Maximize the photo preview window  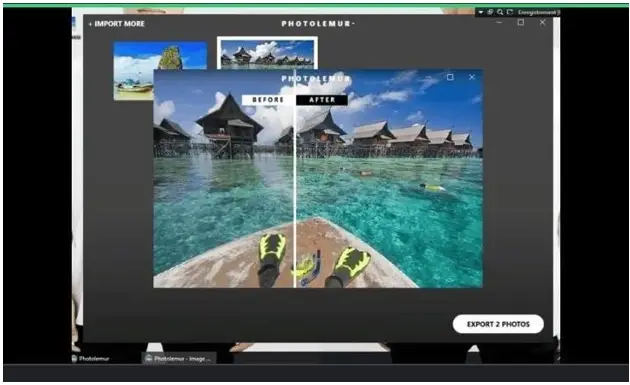(x=450, y=77)
